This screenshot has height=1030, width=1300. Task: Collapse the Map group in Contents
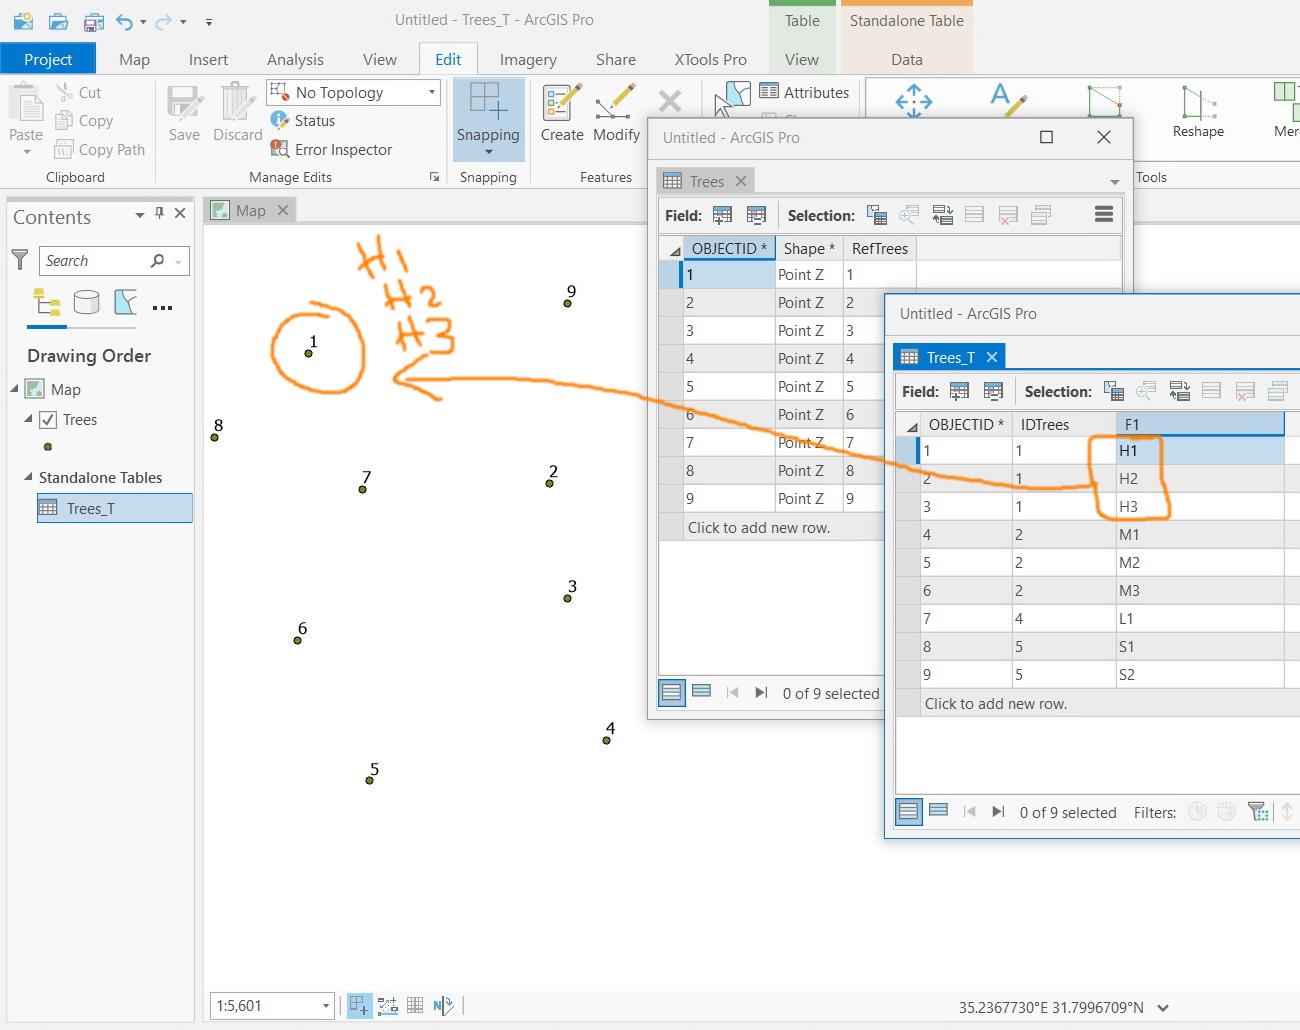tap(12, 388)
